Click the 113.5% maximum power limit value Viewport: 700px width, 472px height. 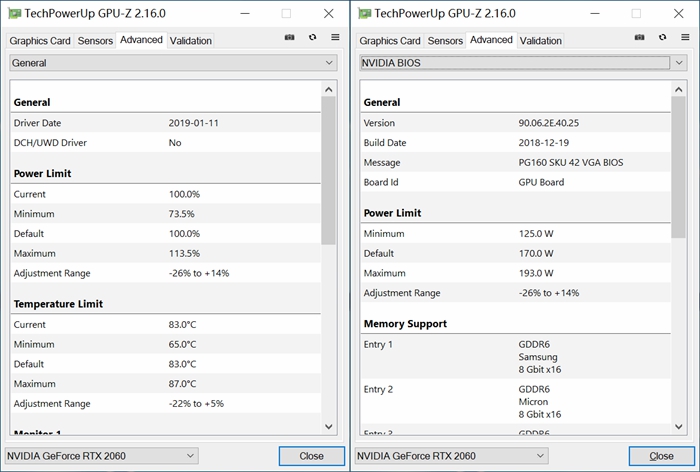(x=184, y=253)
